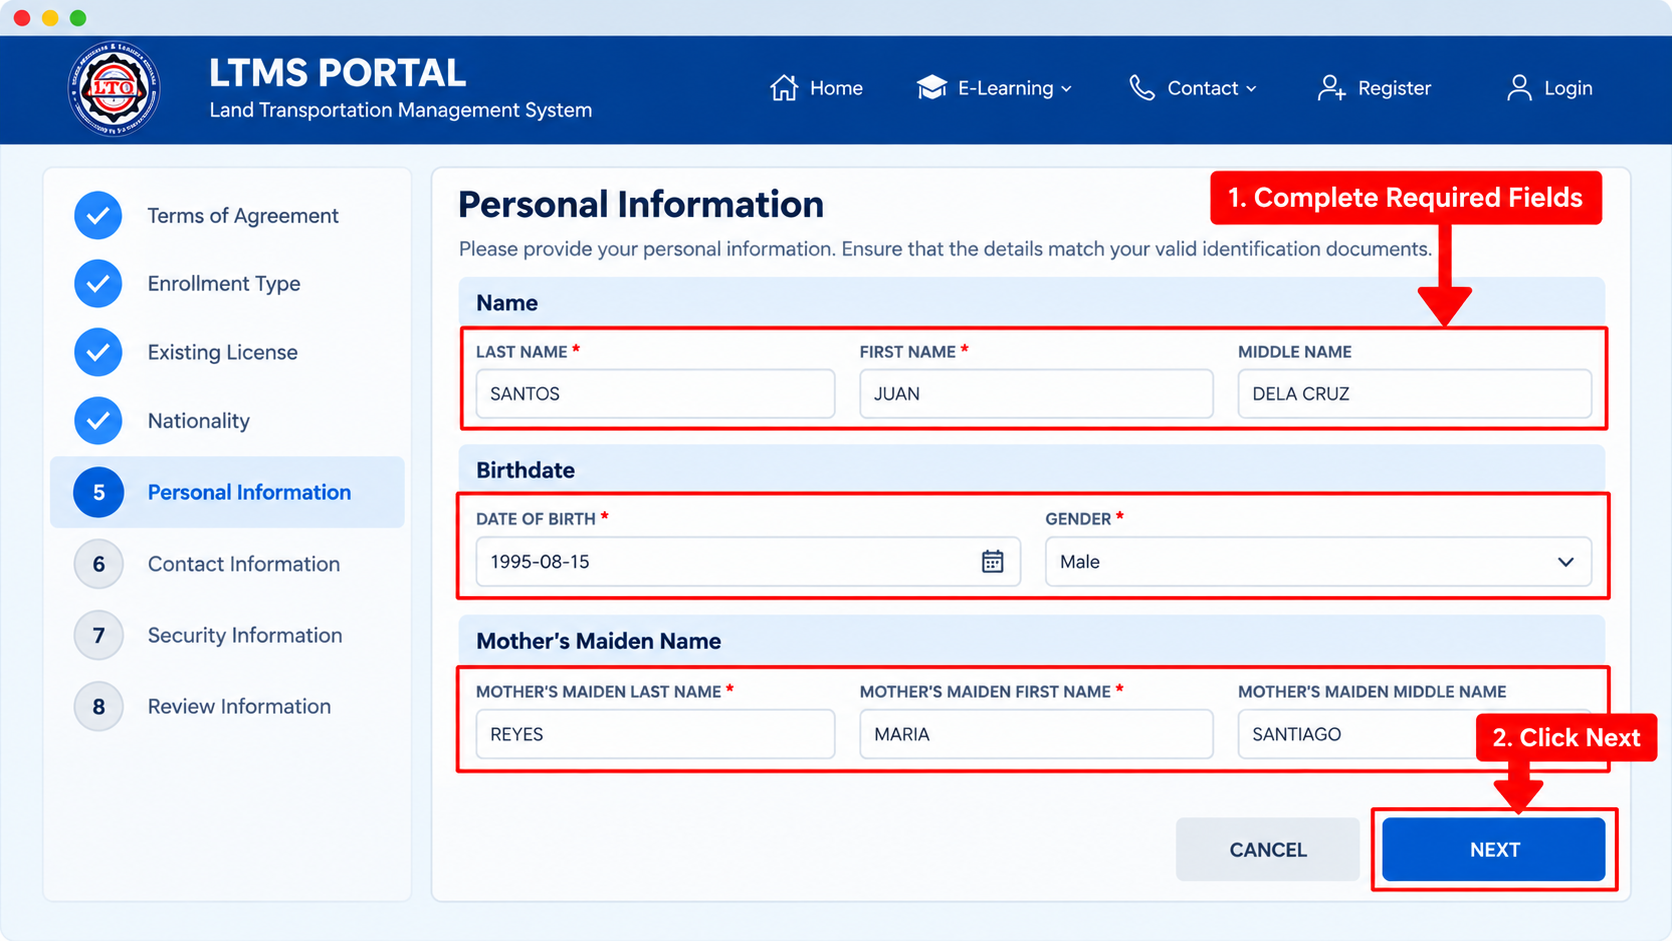
Task: Click the Enrollment Type checkmark icon
Action: pos(98,284)
